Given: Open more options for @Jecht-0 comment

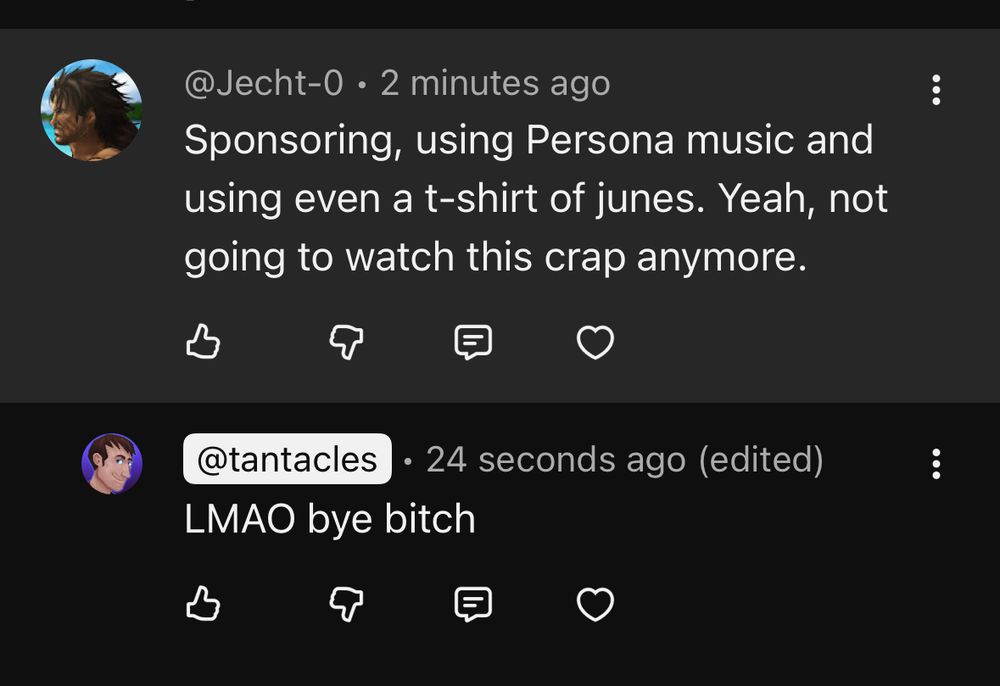Looking at the screenshot, I should tap(936, 90).
